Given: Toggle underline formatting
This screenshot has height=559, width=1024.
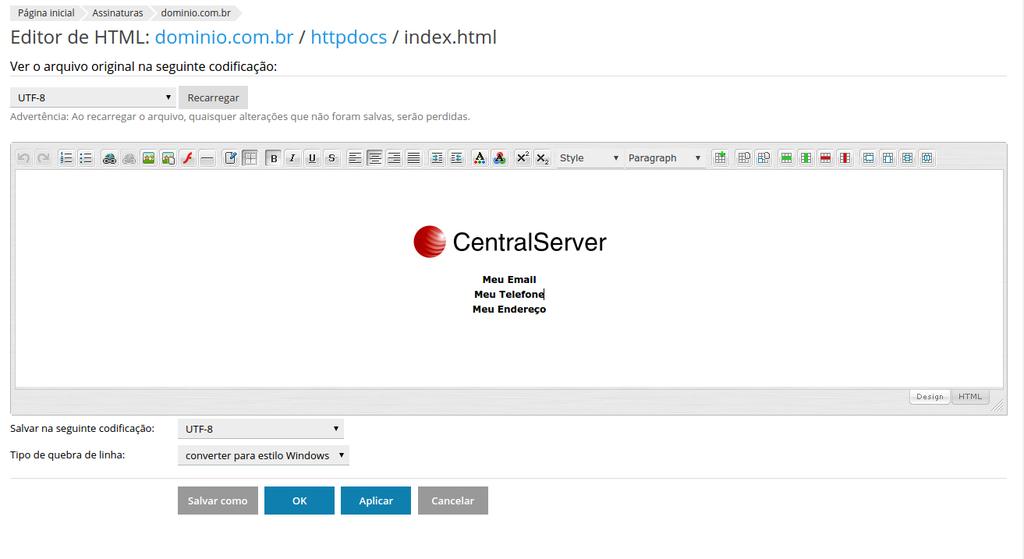Looking at the screenshot, I should point(312,158).
